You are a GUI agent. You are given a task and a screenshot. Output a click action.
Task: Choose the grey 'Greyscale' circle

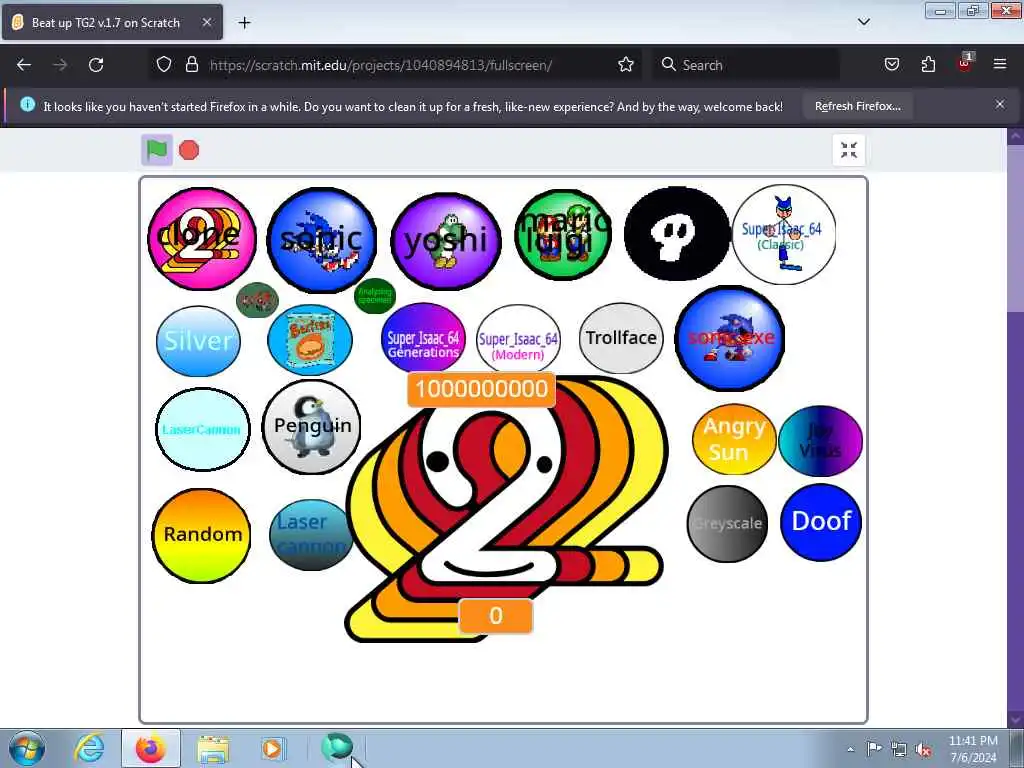coord(727,524)
